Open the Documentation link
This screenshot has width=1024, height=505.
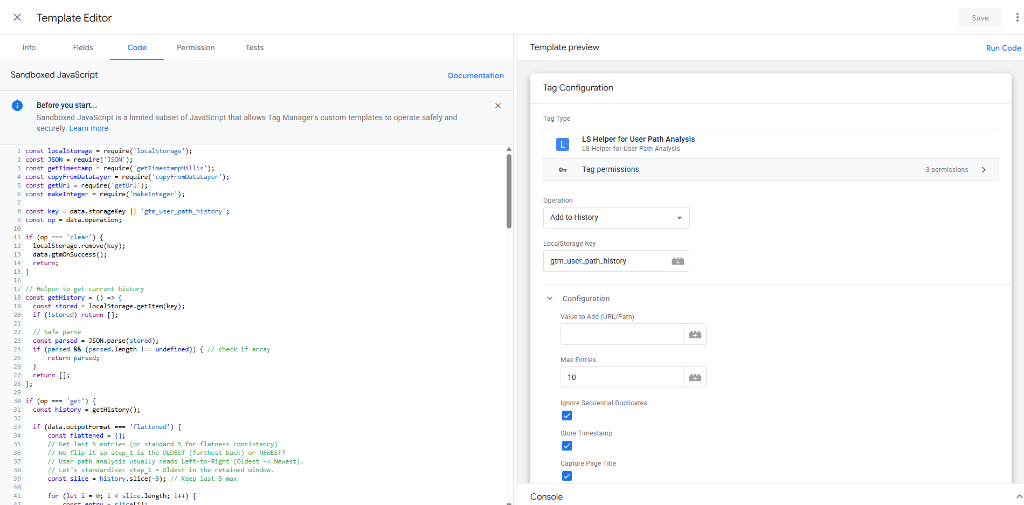[x=475, y=76]
